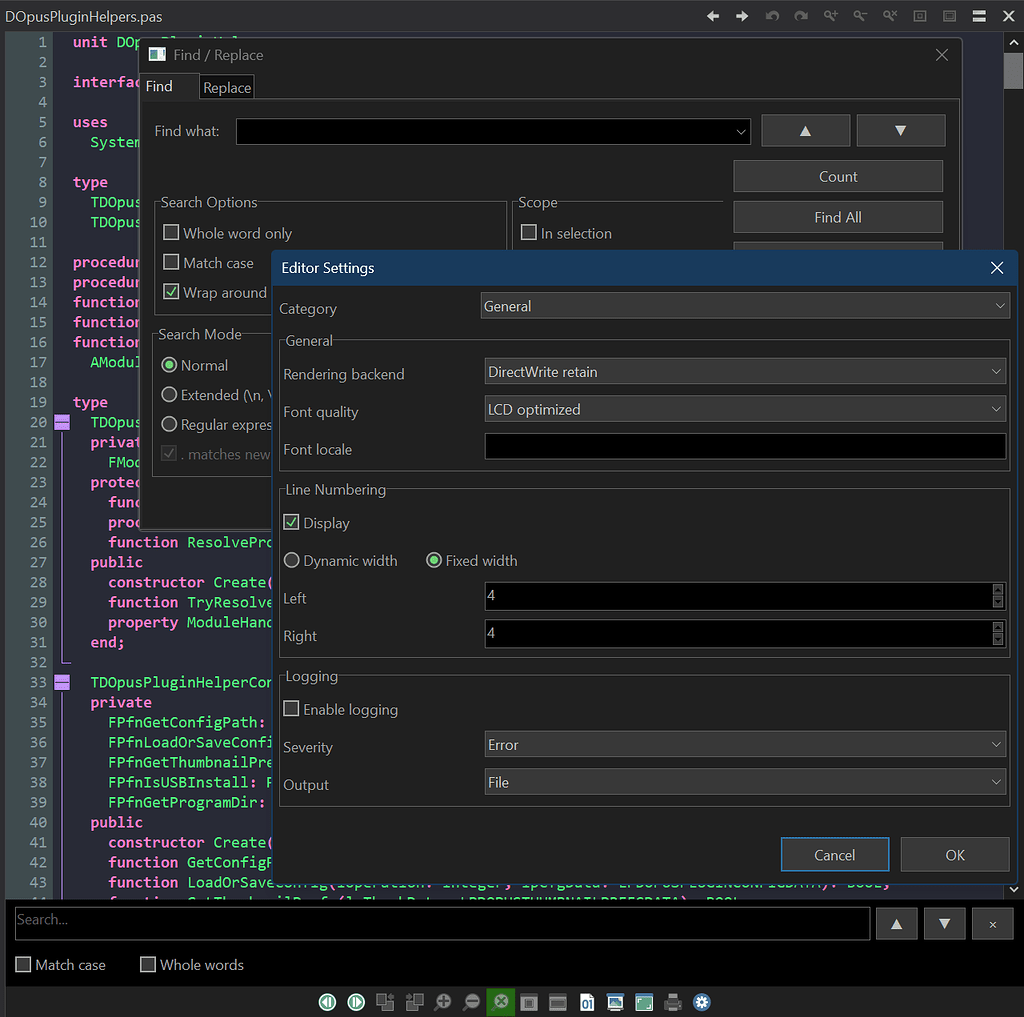Viewport: 1024px width, 1017px height.
Task: Click the highlighted green zoom reset icon
Action: point(500,1001)
